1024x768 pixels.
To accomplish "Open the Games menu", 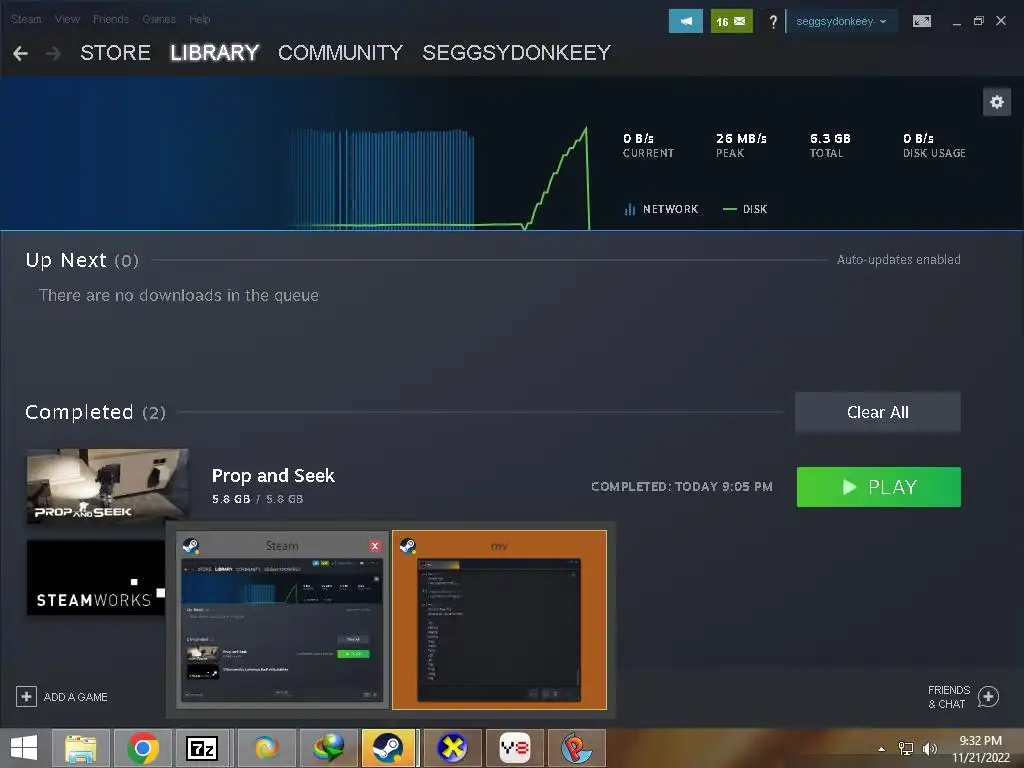I will click(159, 20).
